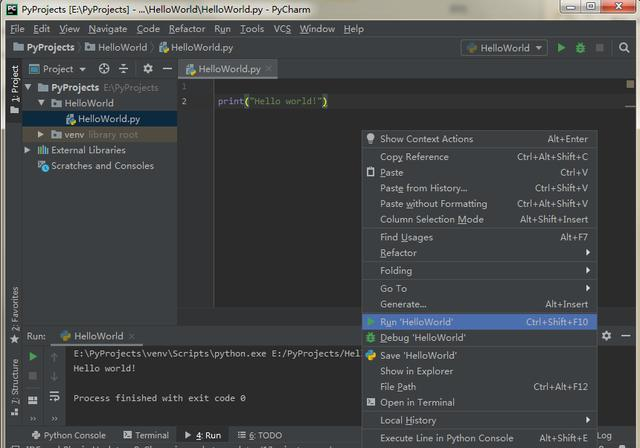Open the Refactor submenu in context menu
Viewport: 640px width, 448px height.
[480, 253]
